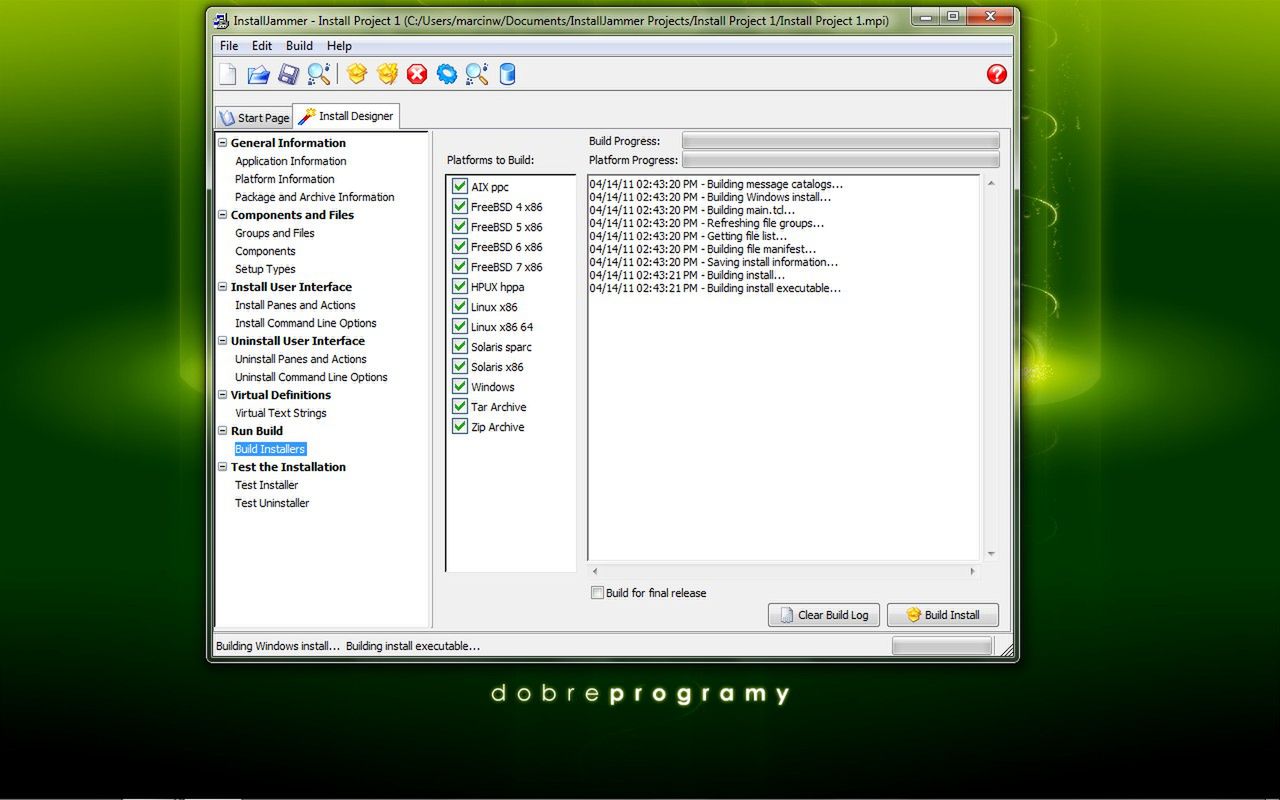Image resolution: width=1280 pixels, height=800 pixels.
Task: Collapse the Uninstall User Interface section
Action: pyautogui.click(x=223, y=341)
